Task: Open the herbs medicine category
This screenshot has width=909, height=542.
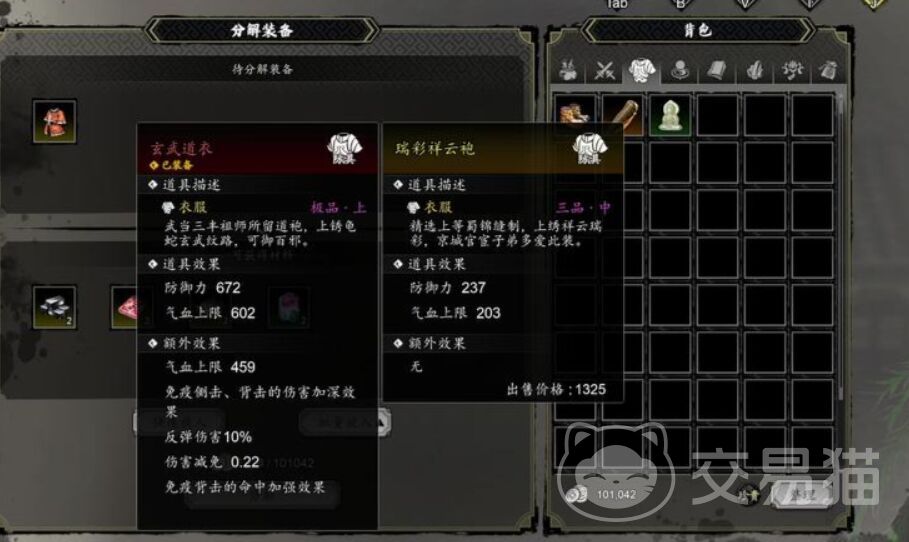Action: coord(568,71)
